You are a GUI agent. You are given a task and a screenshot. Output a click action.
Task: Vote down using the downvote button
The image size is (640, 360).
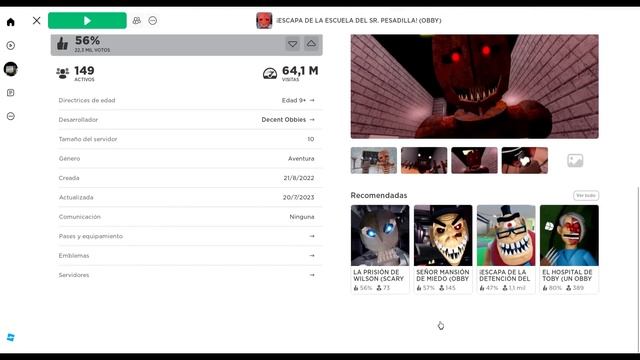coord(293,44)
